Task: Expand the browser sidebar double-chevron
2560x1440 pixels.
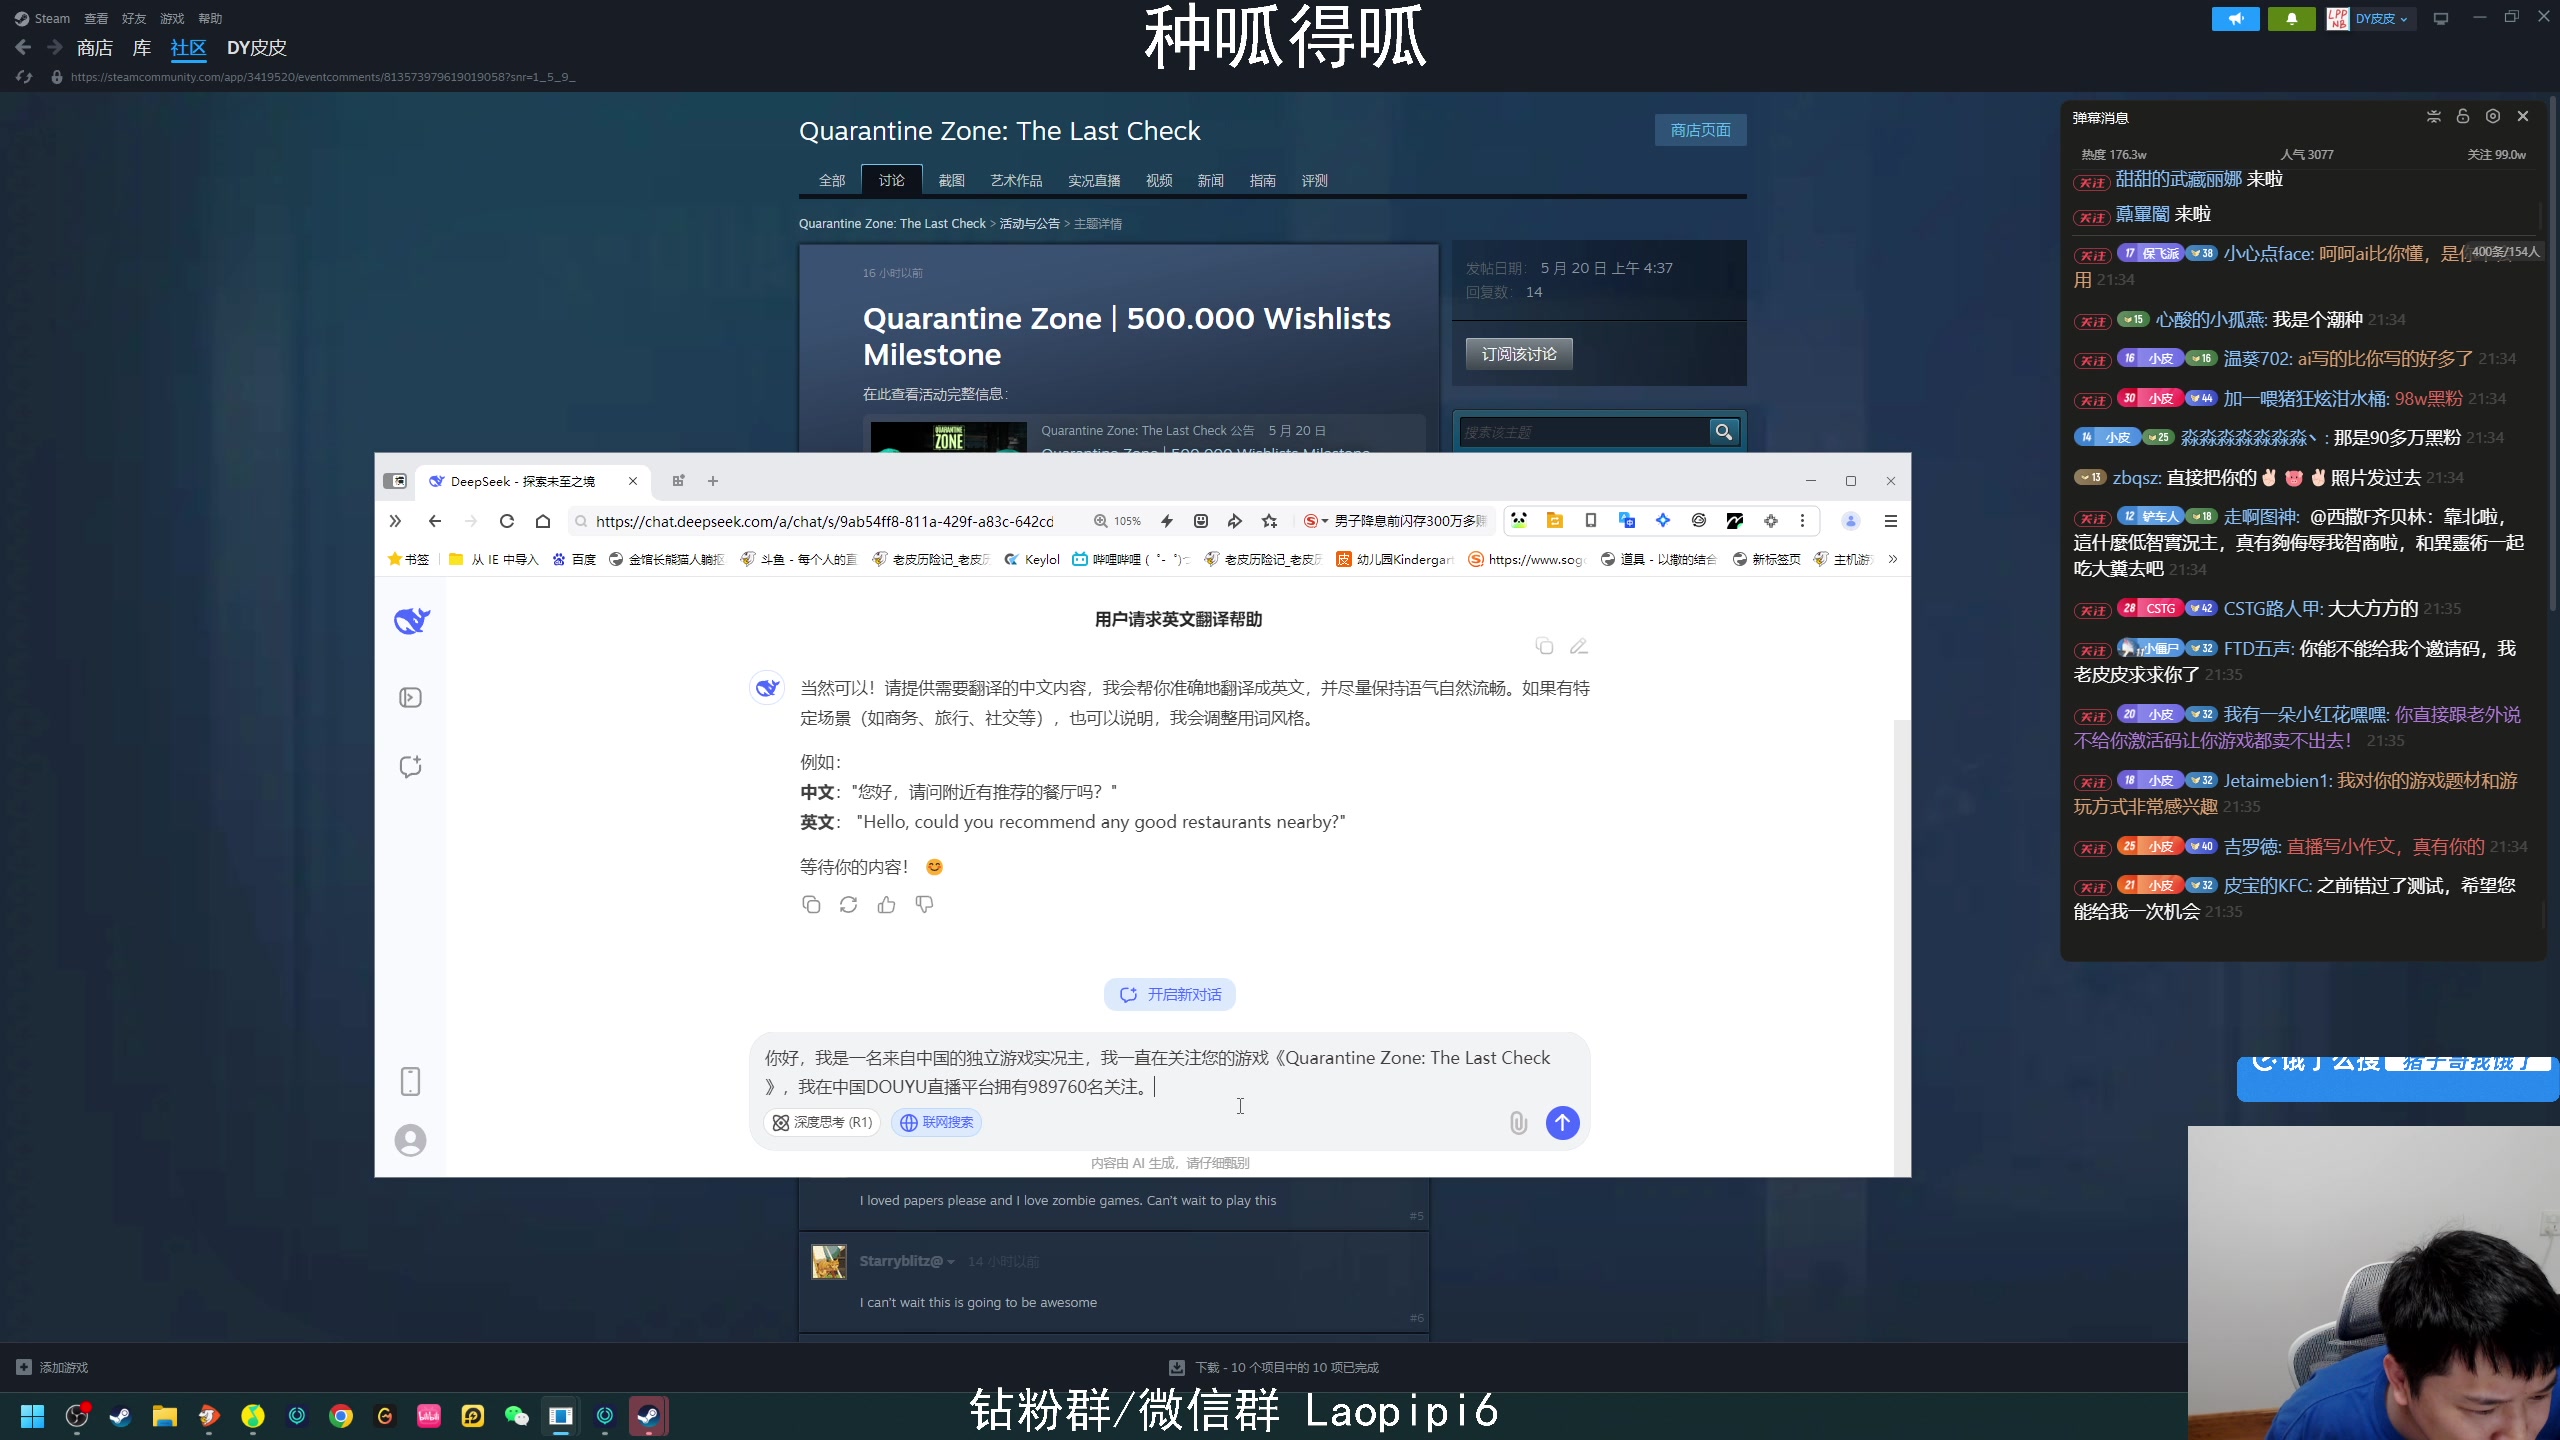Action: [x=395, y=521]
